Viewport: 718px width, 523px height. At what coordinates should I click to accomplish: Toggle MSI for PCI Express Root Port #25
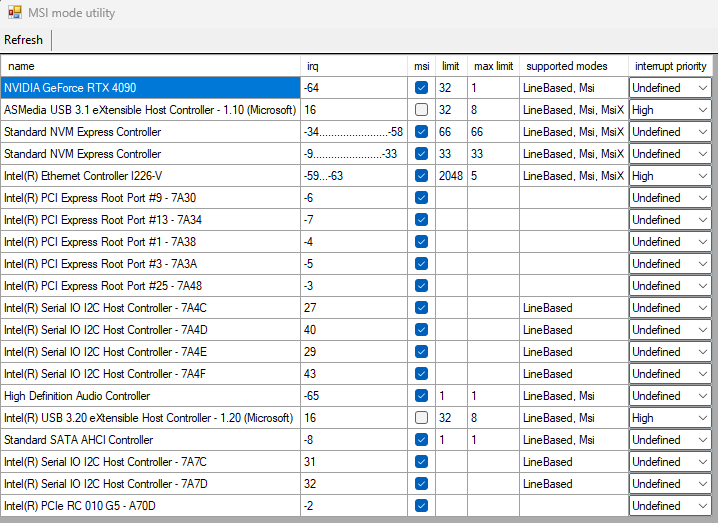pyautogui.click(x=421, y=285)
